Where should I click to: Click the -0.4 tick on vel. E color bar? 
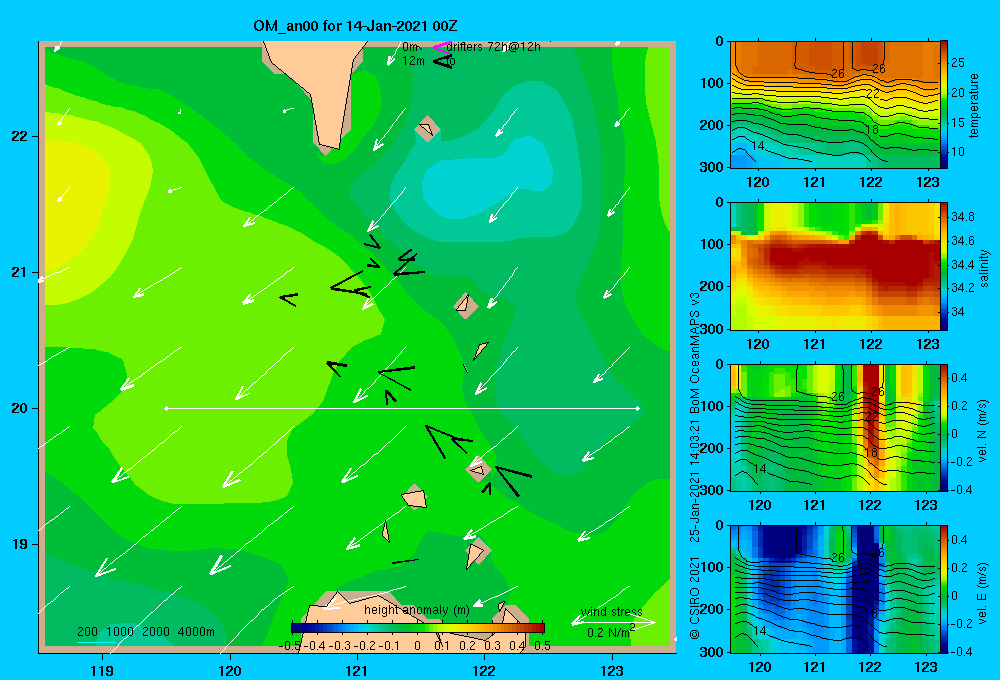(960, 651)
